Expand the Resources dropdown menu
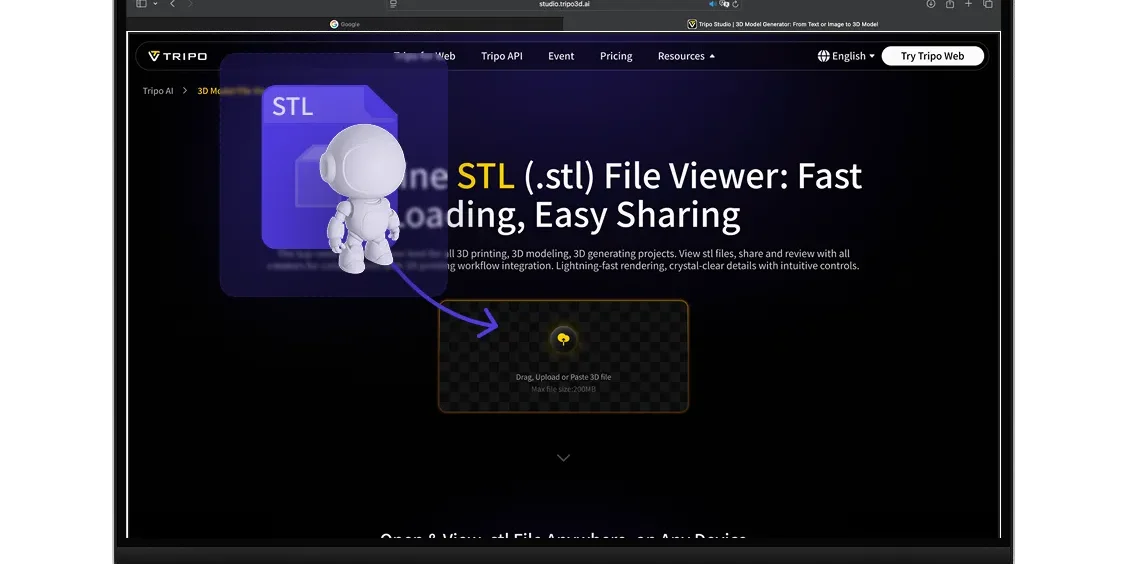1128x564 pixels. tap(686, 56)
